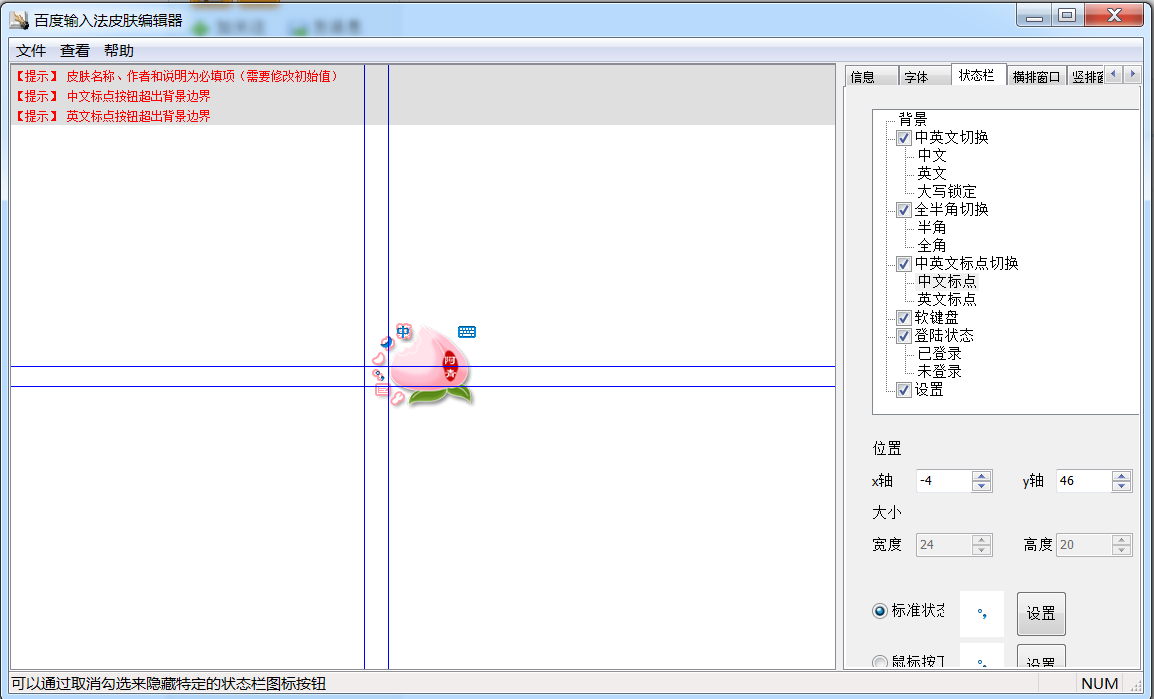This screenshot has height=699, width=1154.
Task: Switch to the 信息 tab
Action: pos(871,77)
